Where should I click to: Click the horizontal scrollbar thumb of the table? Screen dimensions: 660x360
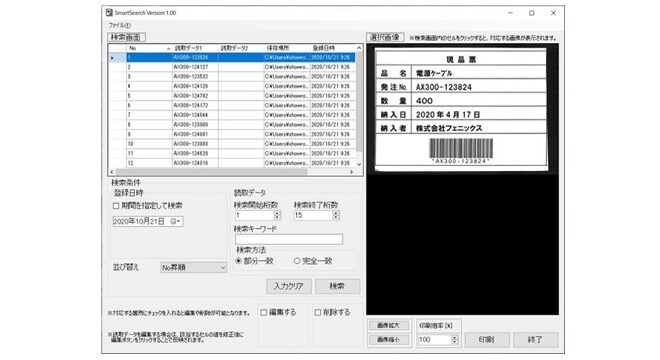[212, 172]
